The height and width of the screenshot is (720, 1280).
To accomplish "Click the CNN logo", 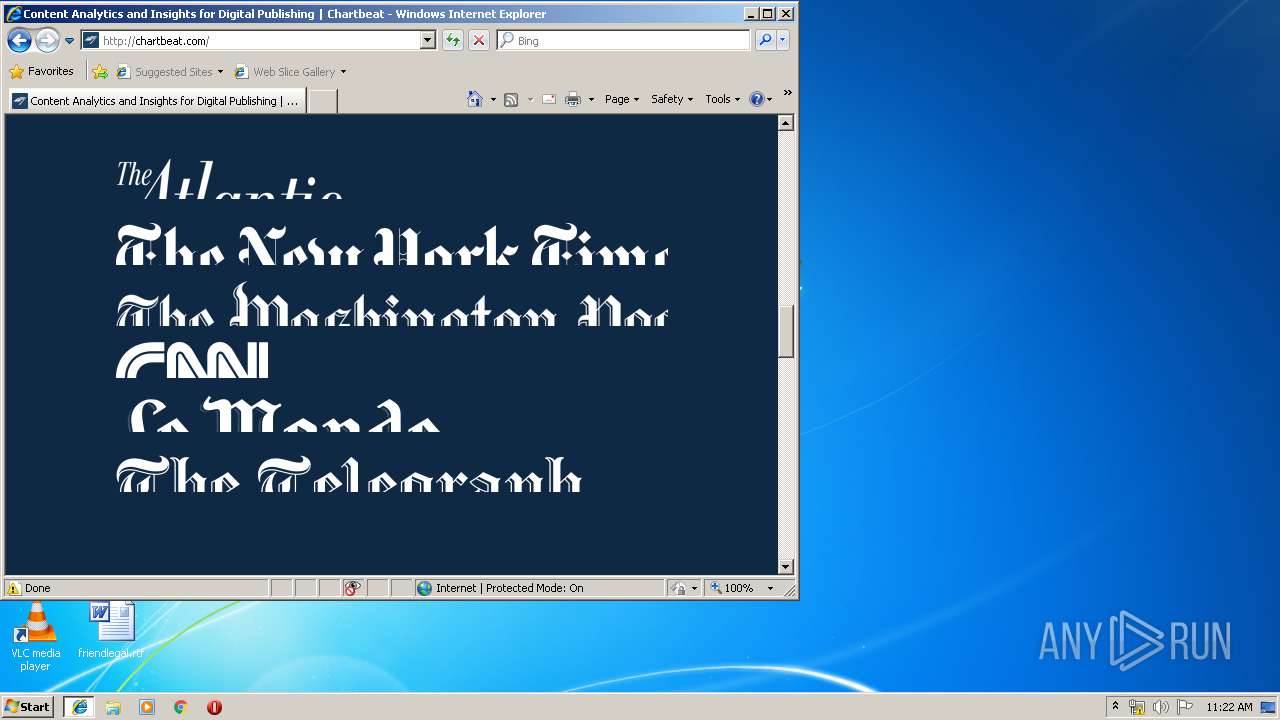I will coord(193,361).
